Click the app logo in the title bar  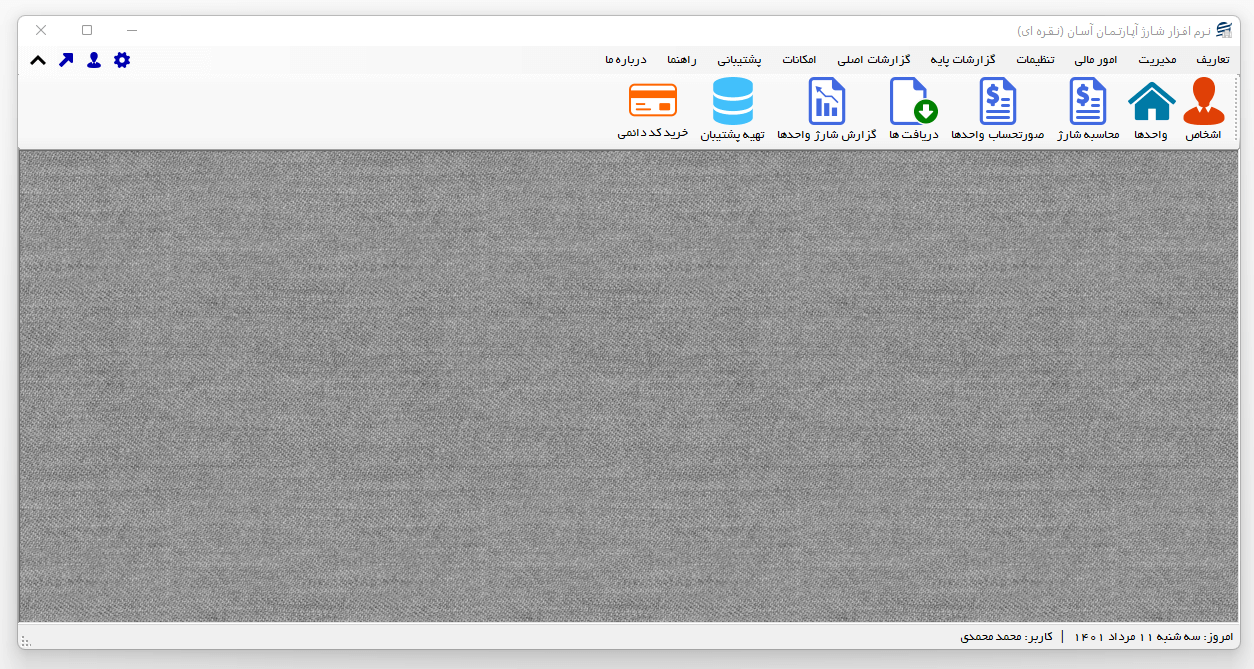pos(1224,30)
